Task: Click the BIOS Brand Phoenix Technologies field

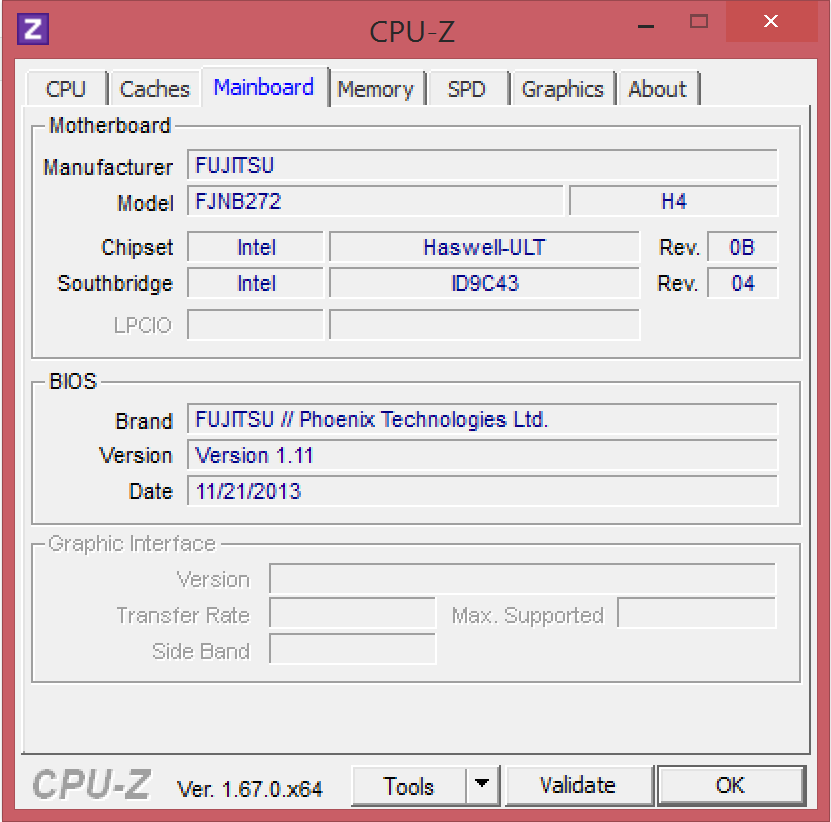Action: point(482,420)
